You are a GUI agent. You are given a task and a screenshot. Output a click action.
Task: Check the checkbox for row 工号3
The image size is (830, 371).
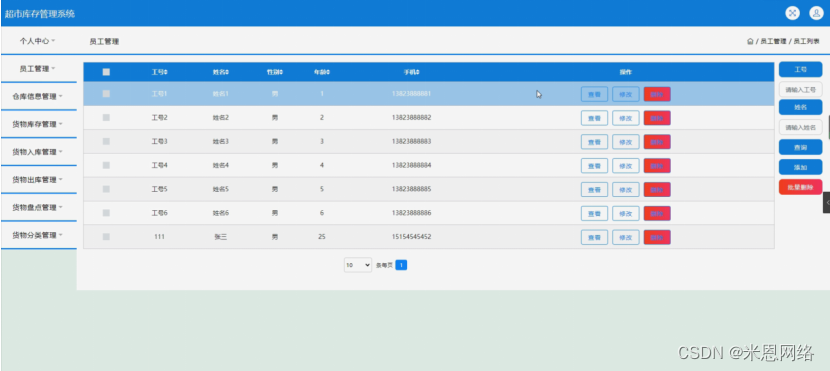click(106, 141)
